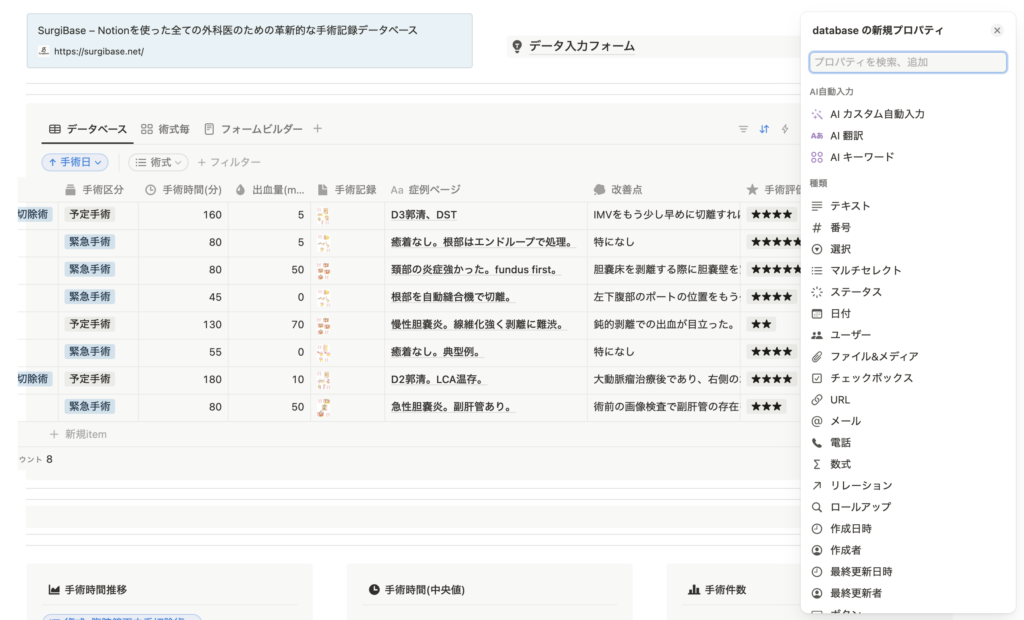This screenshot has width=1024, height=620.
Task: Add a 最終更新日時 property
Action: pyautogui.click(x=908, y=572)
